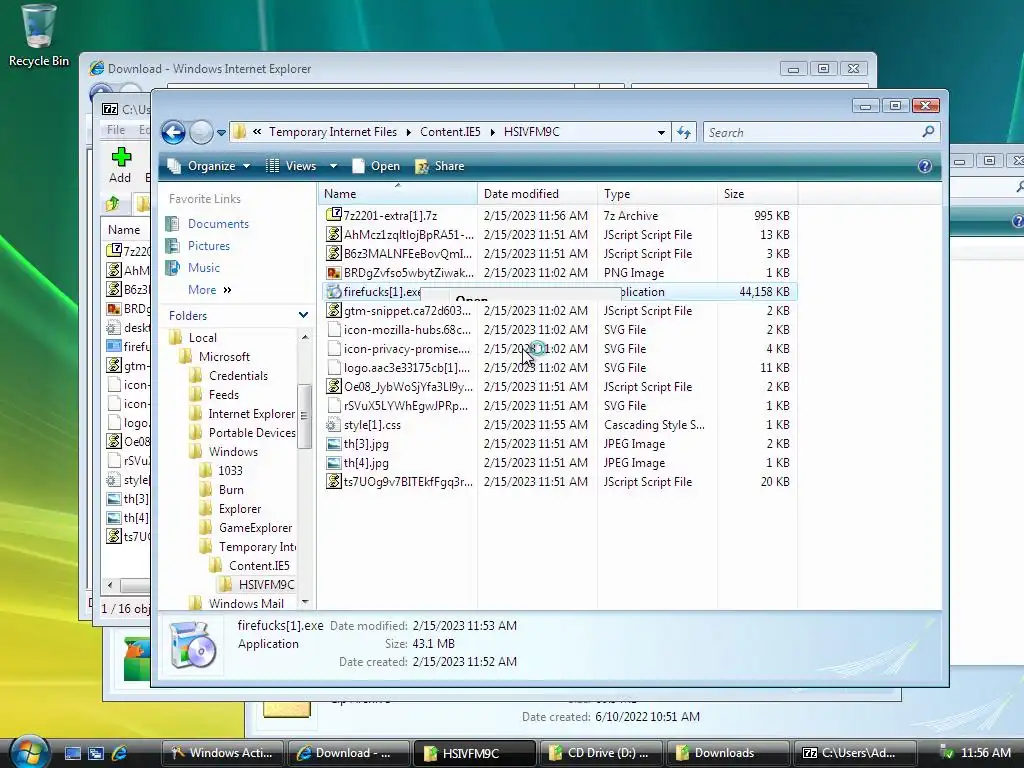Open the Organize menu
This screenshot has height=768, width=1024.
209,166
